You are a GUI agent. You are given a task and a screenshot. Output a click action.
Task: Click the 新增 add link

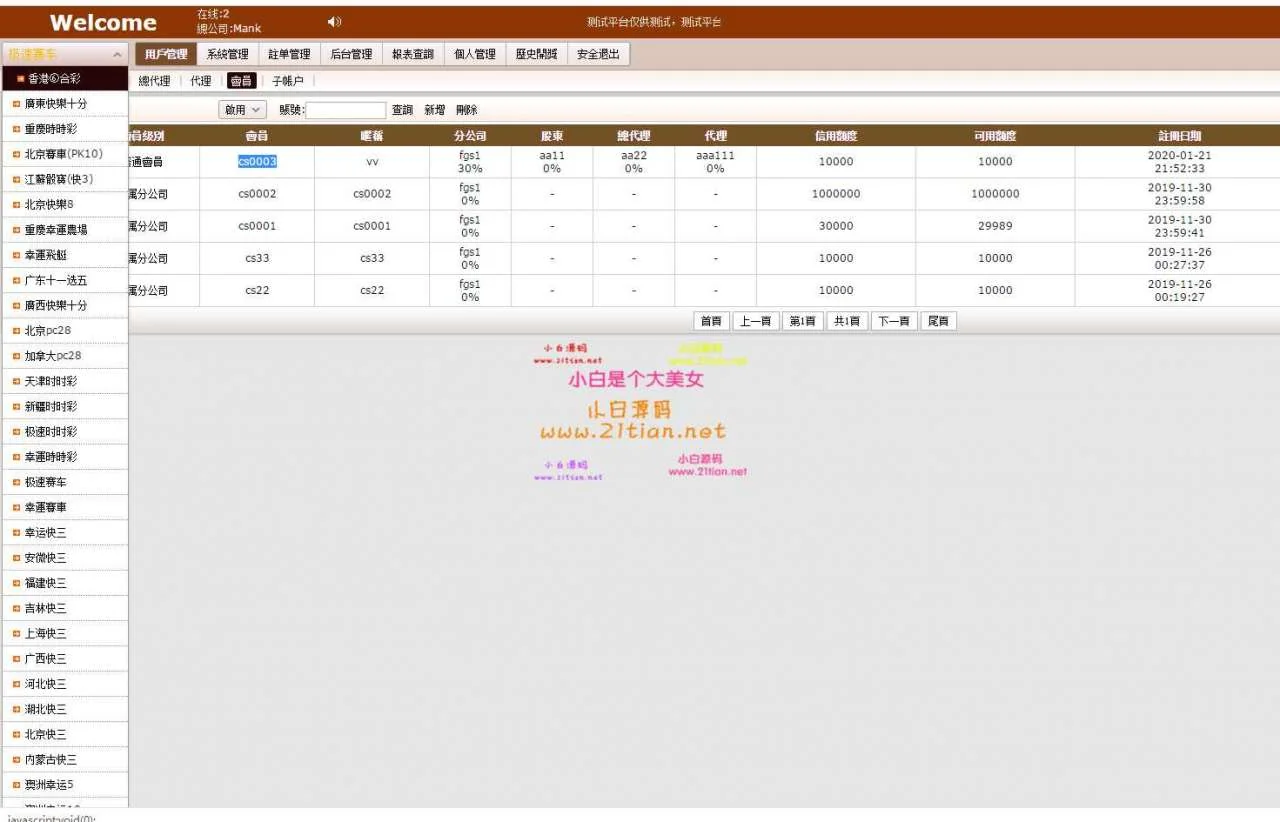(x=434, y=110)
